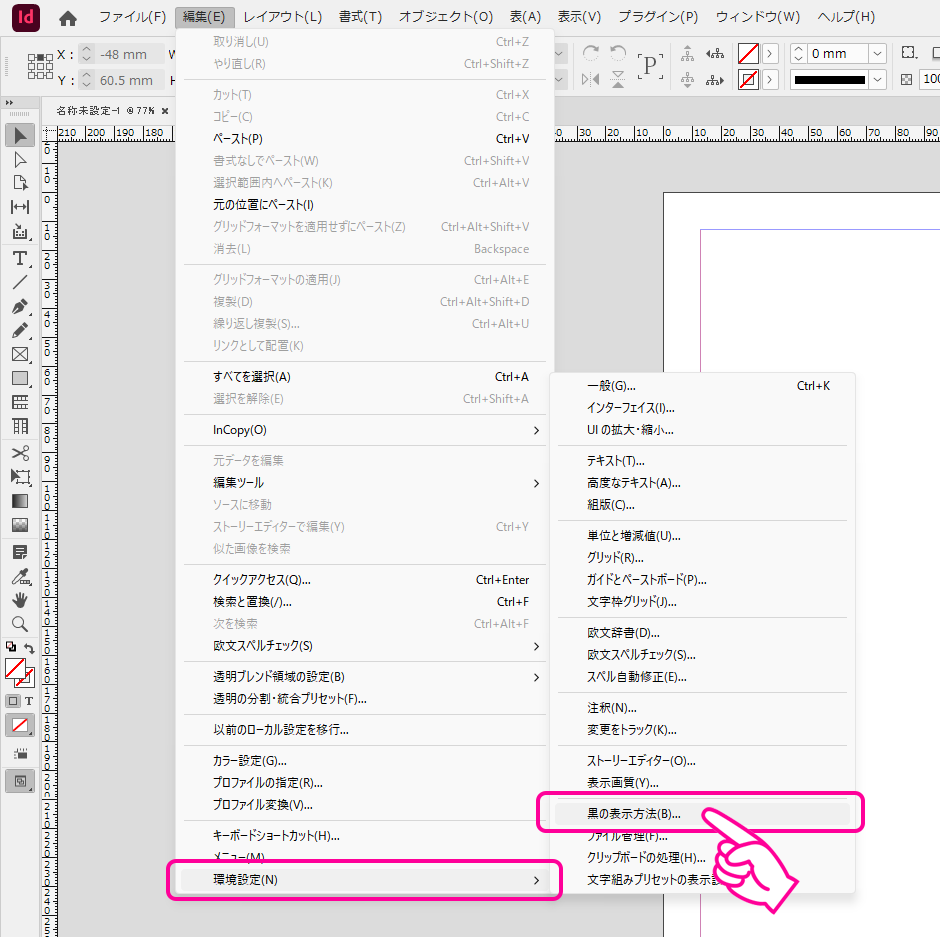Choose 検索と置換(/)...

(364, 601)
